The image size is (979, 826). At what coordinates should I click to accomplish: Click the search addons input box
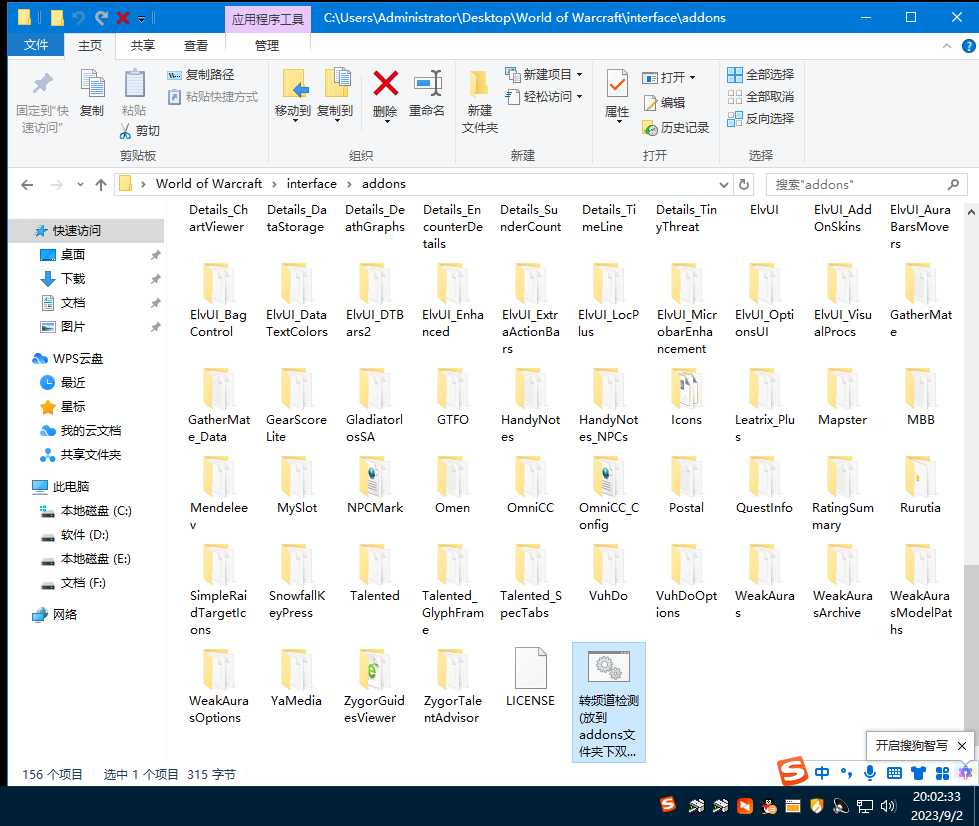tap(858, 184)
